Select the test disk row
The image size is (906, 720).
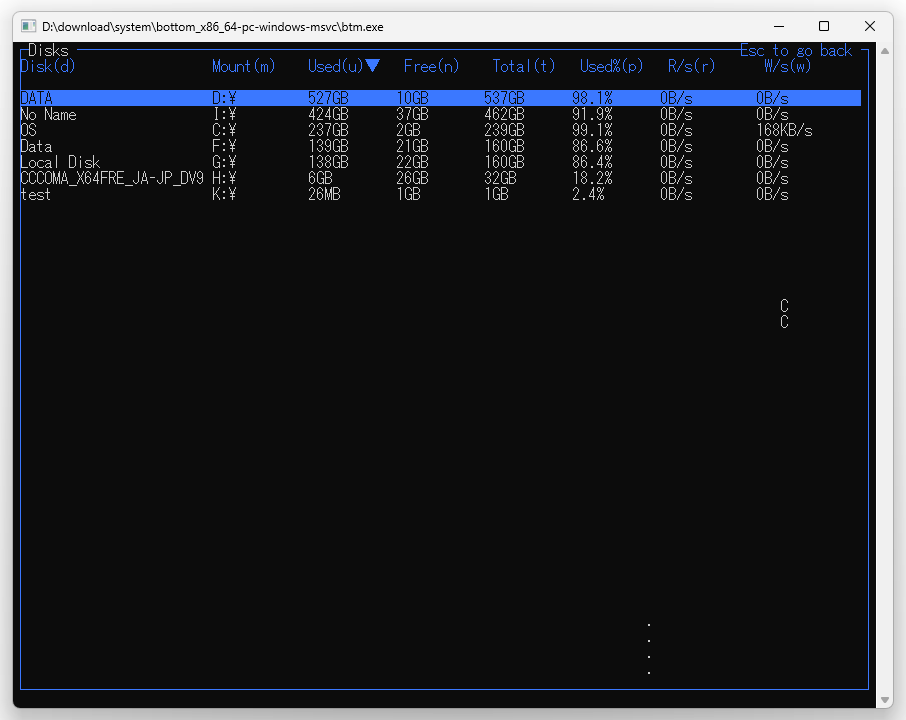point(440,195)
